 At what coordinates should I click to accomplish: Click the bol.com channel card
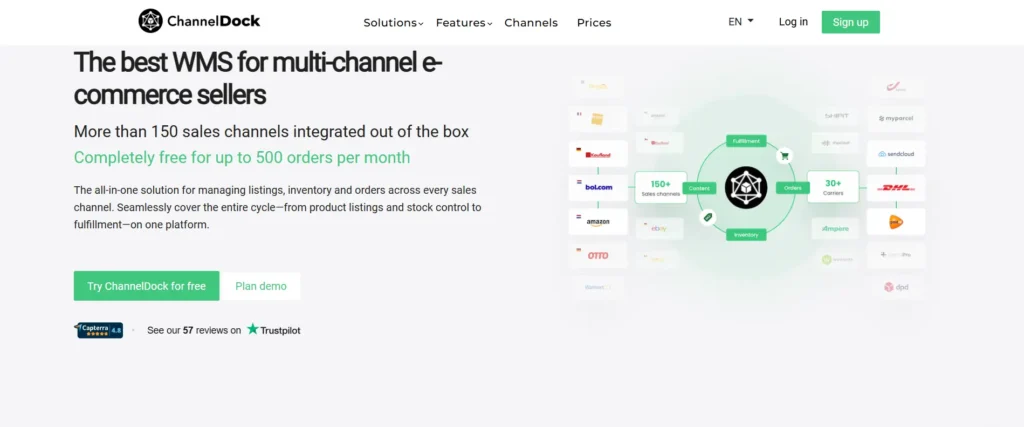[598, 187]
